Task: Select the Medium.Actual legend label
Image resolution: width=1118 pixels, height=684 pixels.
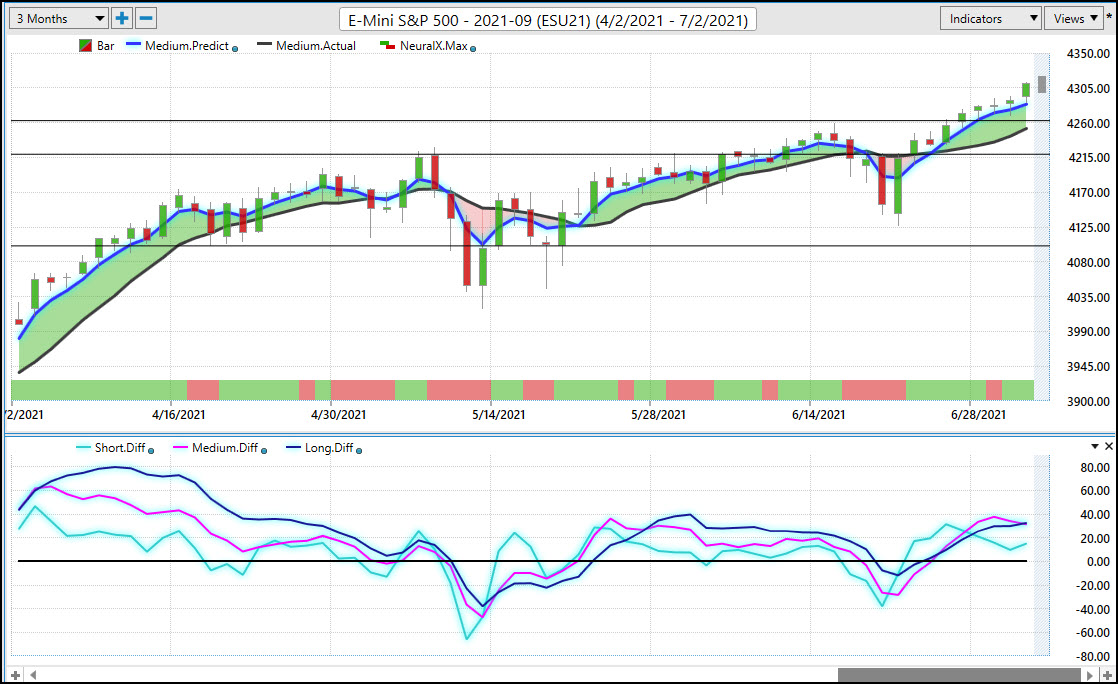Action: pyautogui.click(x=316, y=46)
